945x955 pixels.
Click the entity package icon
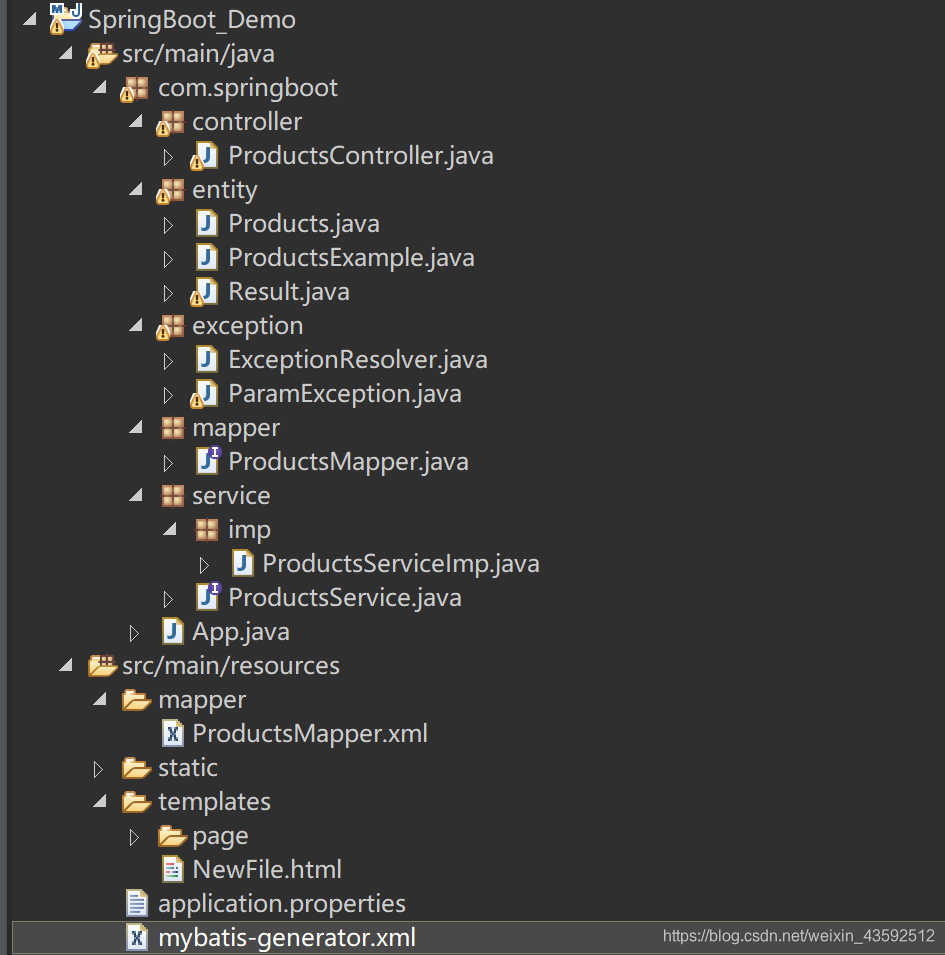[170, 191]
